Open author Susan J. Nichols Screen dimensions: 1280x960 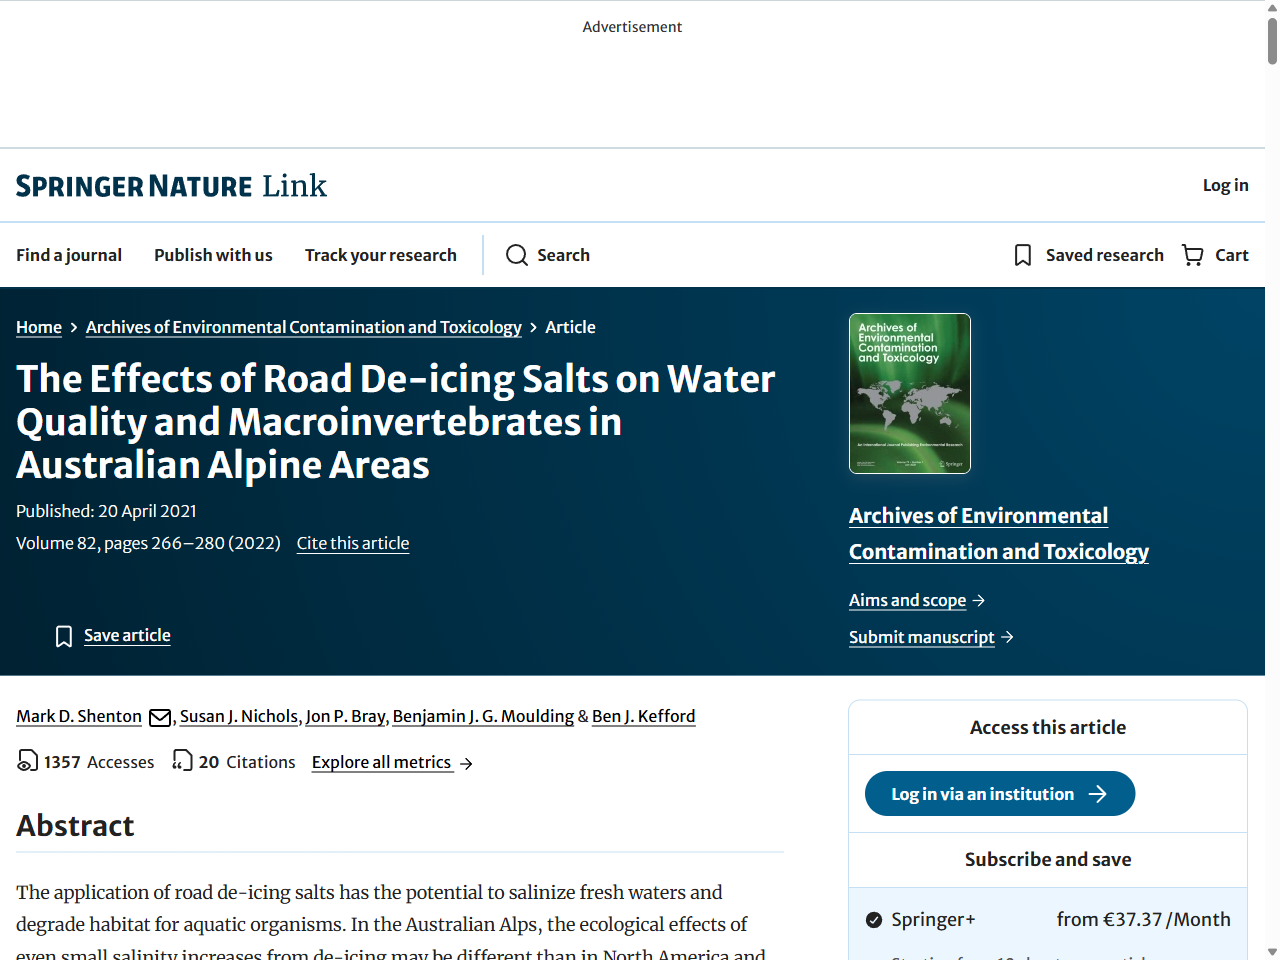[x=239, y=716]
